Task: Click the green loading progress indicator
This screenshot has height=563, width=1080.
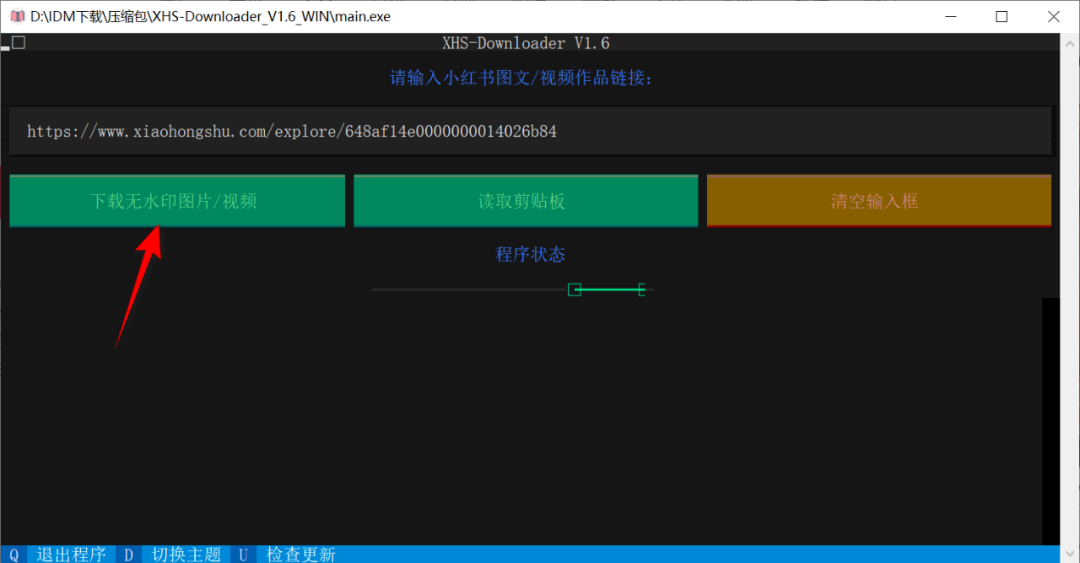Action: (x=607, y=289)
